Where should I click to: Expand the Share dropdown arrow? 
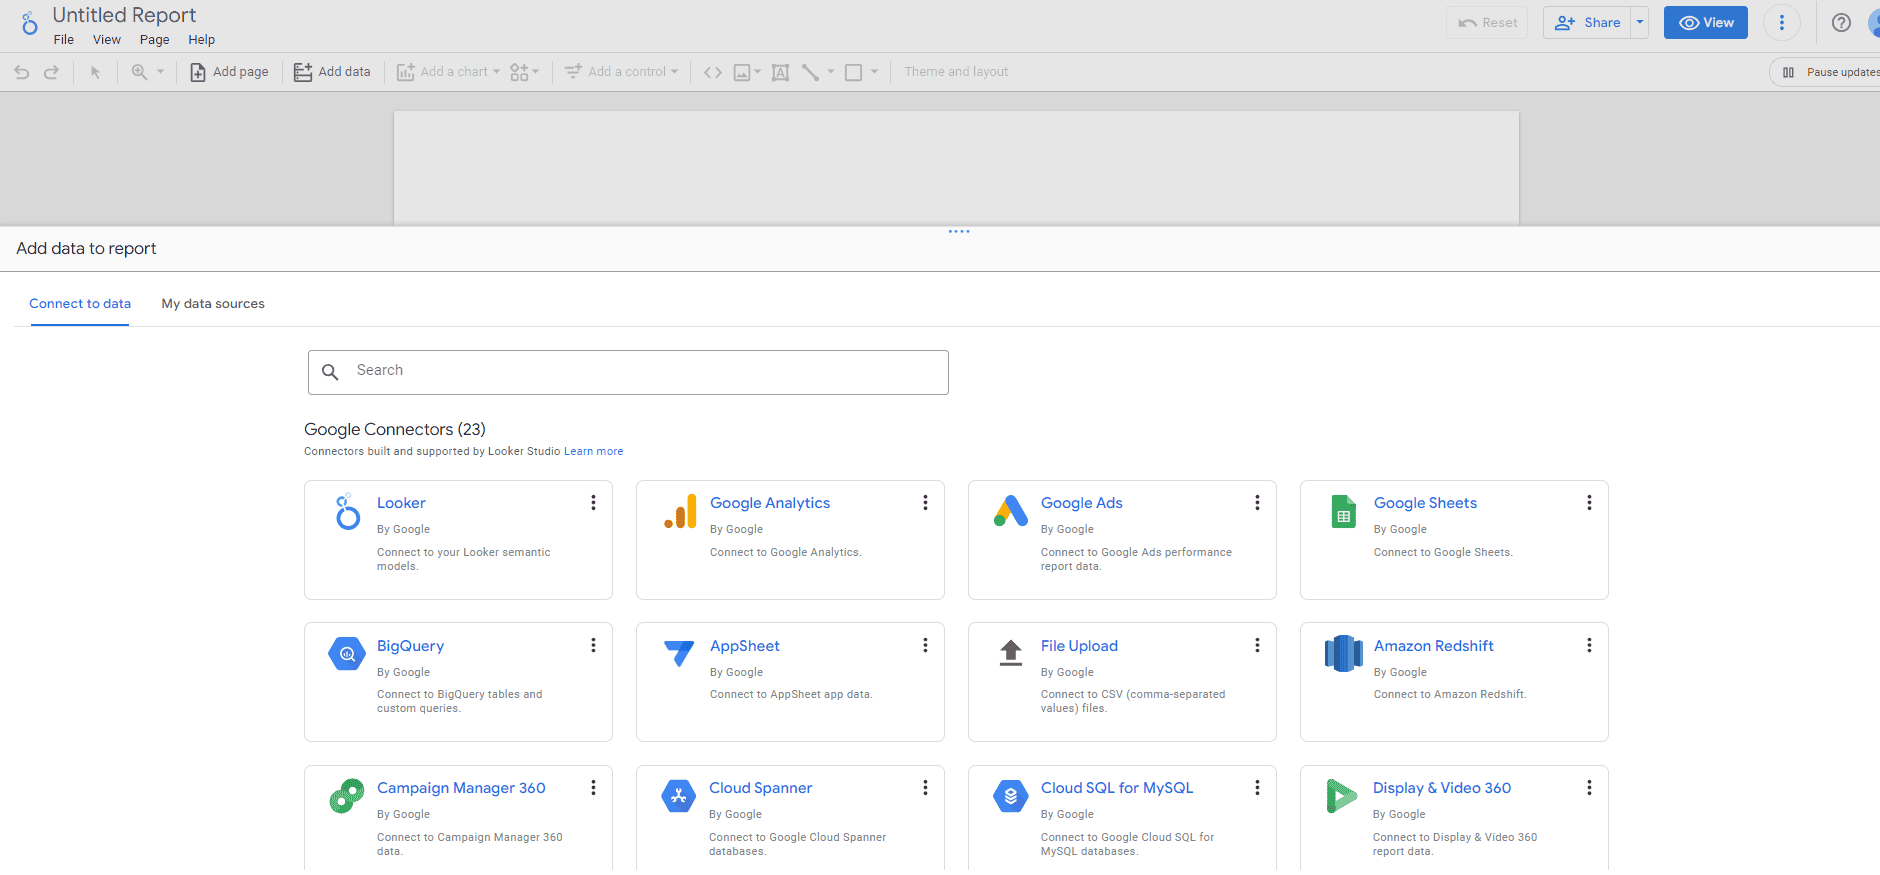tap(1640, 23)
